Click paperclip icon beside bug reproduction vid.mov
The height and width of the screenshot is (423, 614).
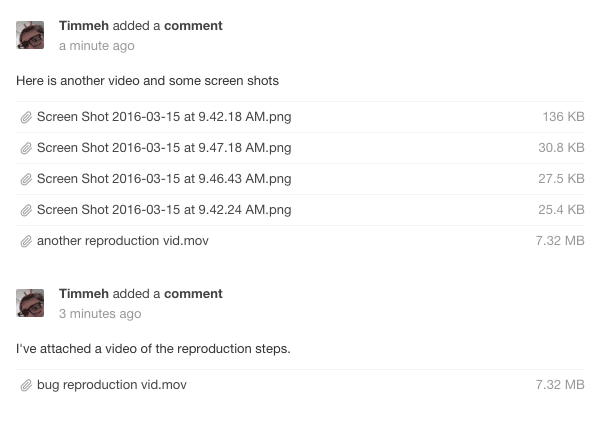coord(26,385)
